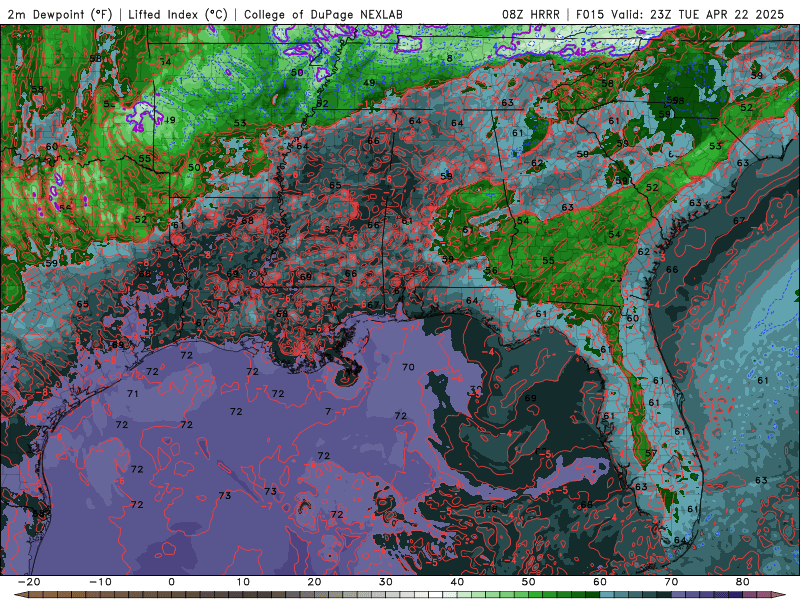Click the 10 label on the color scale
Image resolution: width=800 pixels, height=600 pixels.
pyautogui.click(x=243, y=582)
